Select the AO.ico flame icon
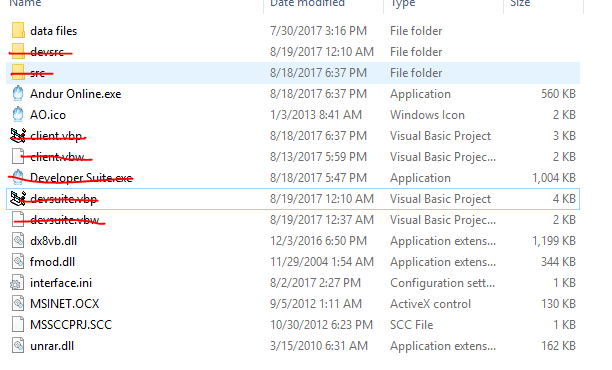This screenshot has height=370, width=612. point(18,115)
